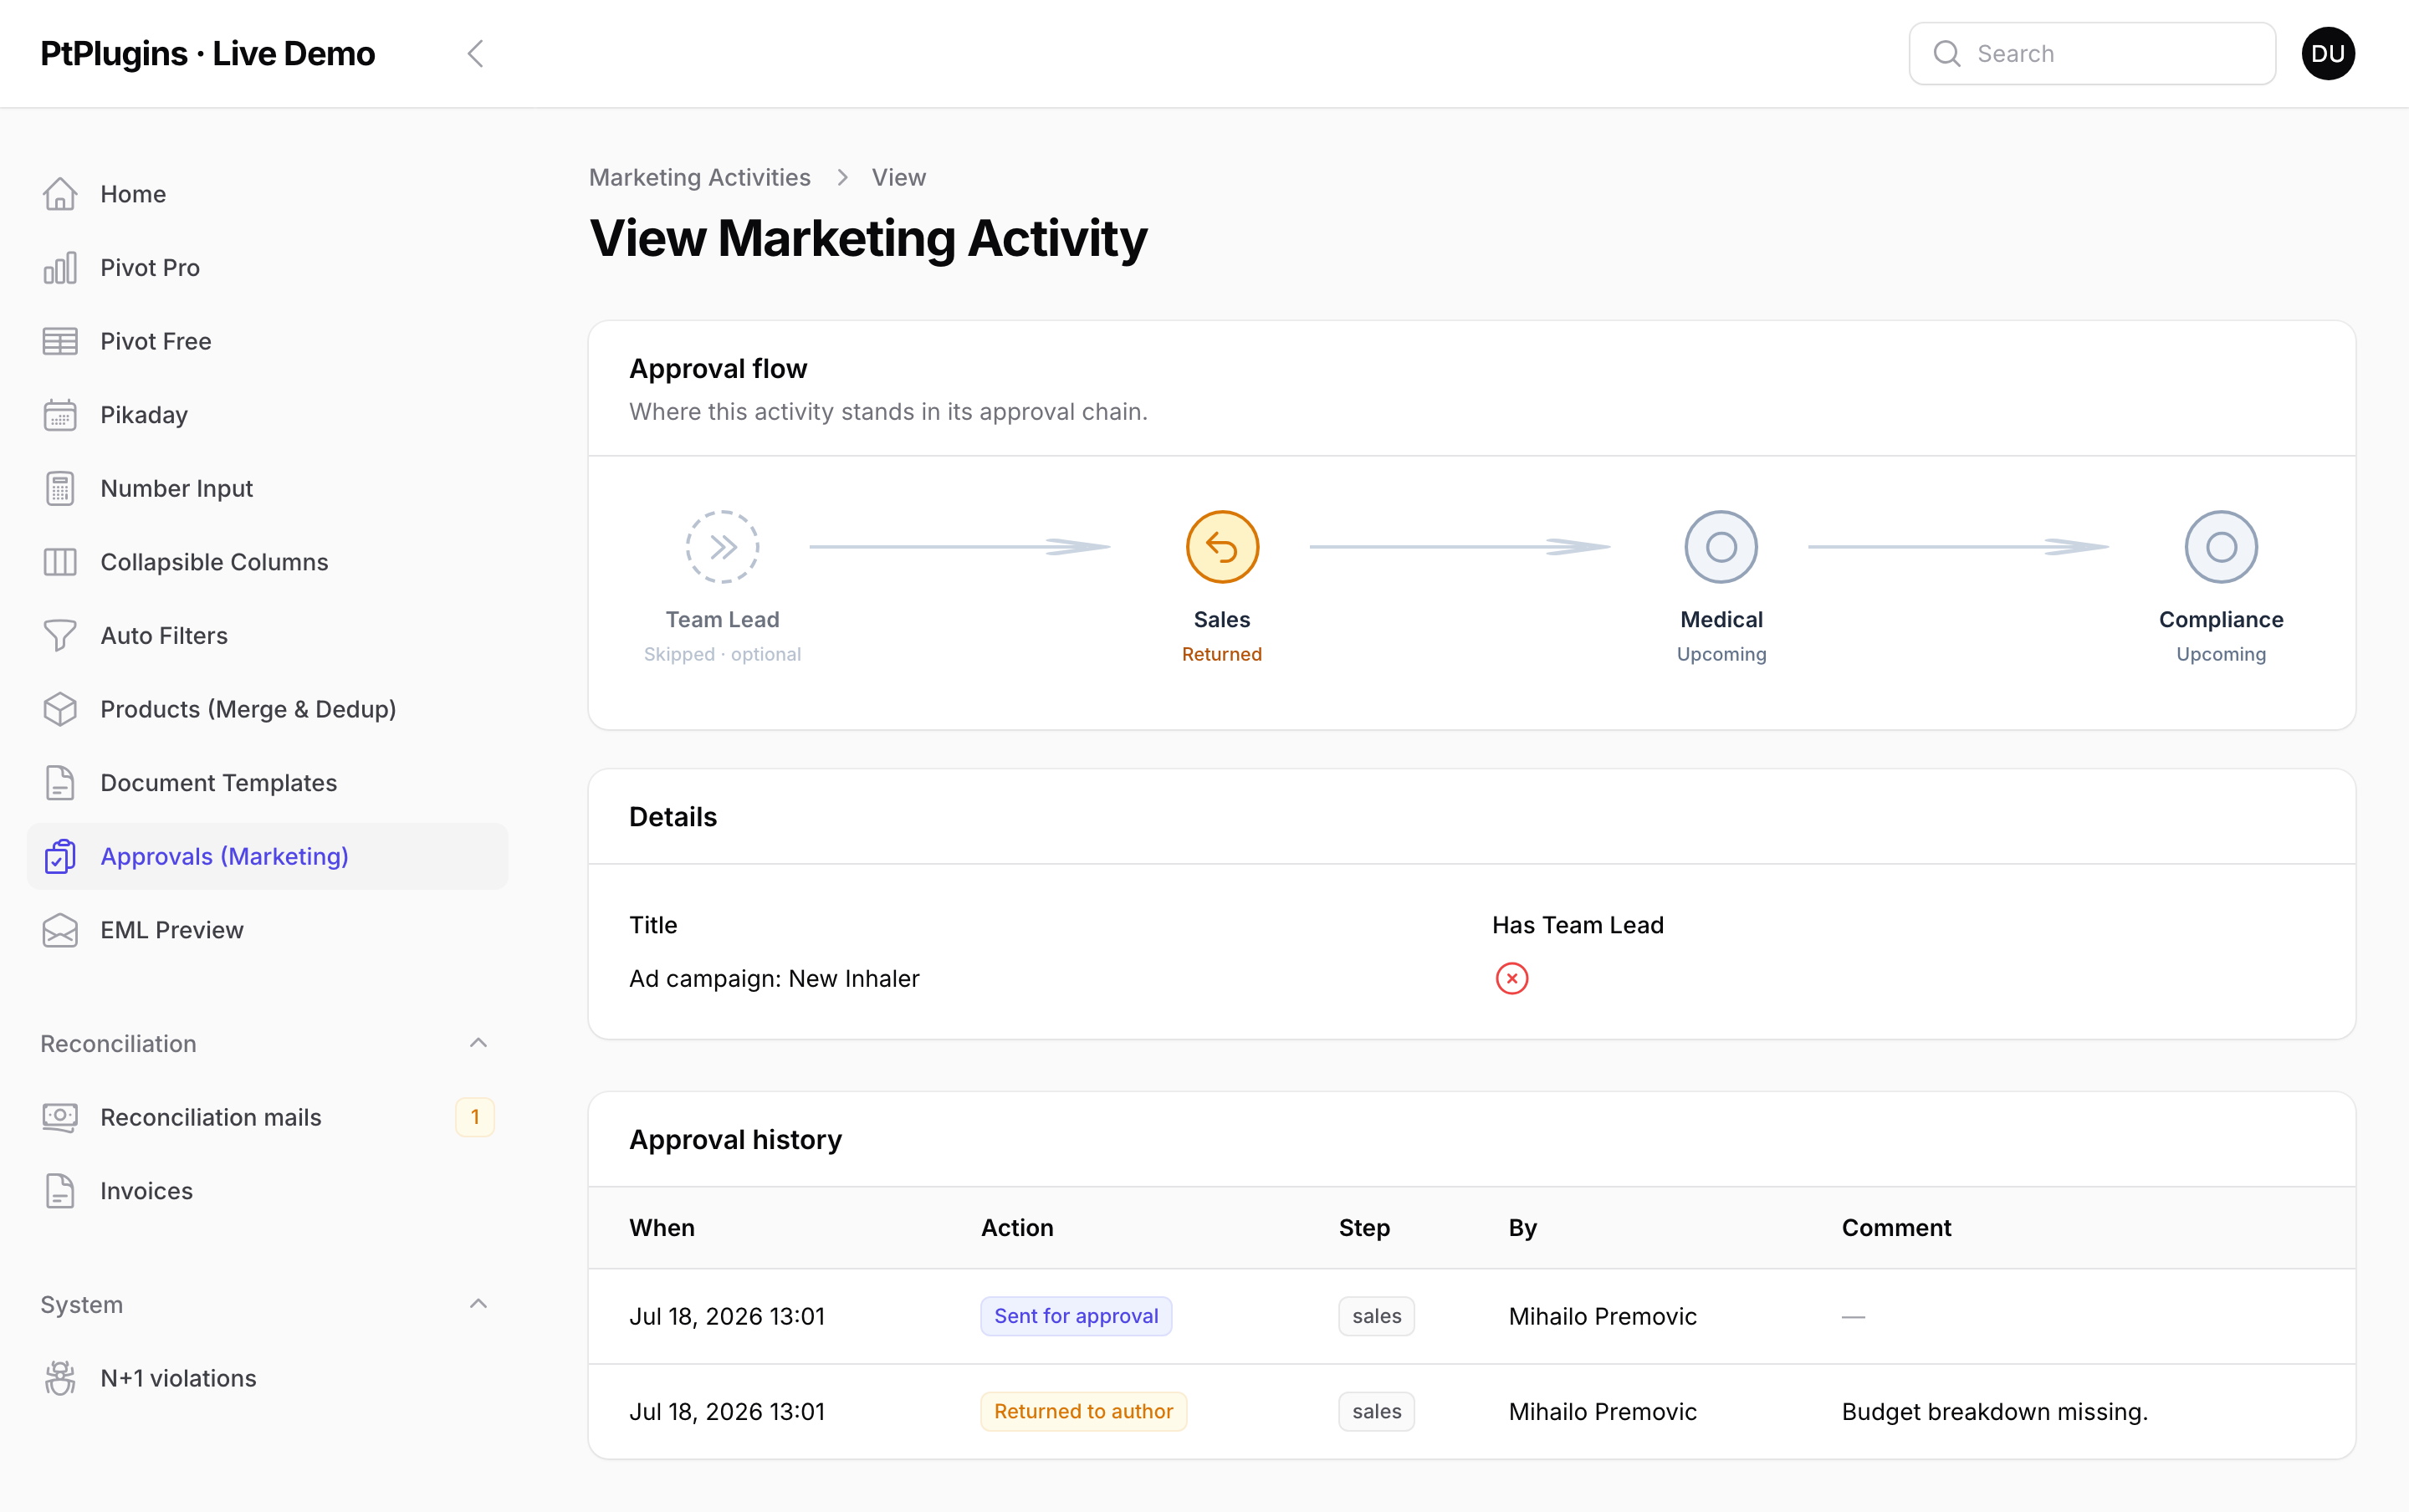
Task: Click the Pivot Free table icon
Action: [60, 341]
